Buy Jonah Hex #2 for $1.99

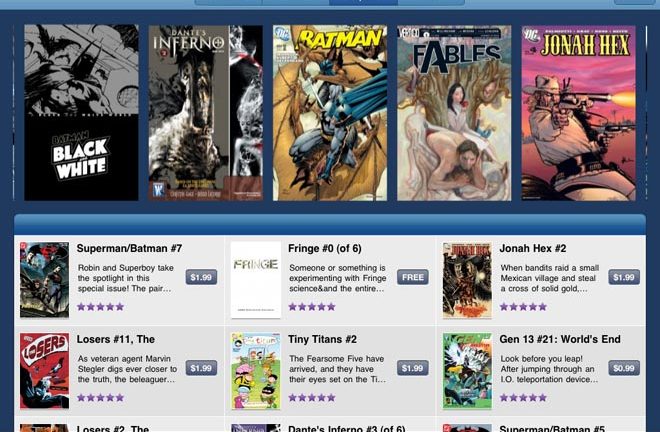click(624, 277)
